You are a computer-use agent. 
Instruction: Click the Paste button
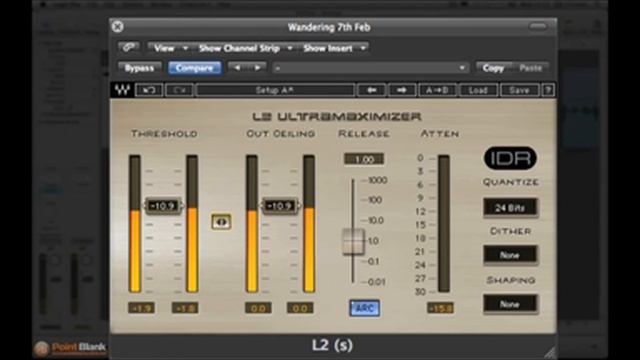[x=531, y=68]
